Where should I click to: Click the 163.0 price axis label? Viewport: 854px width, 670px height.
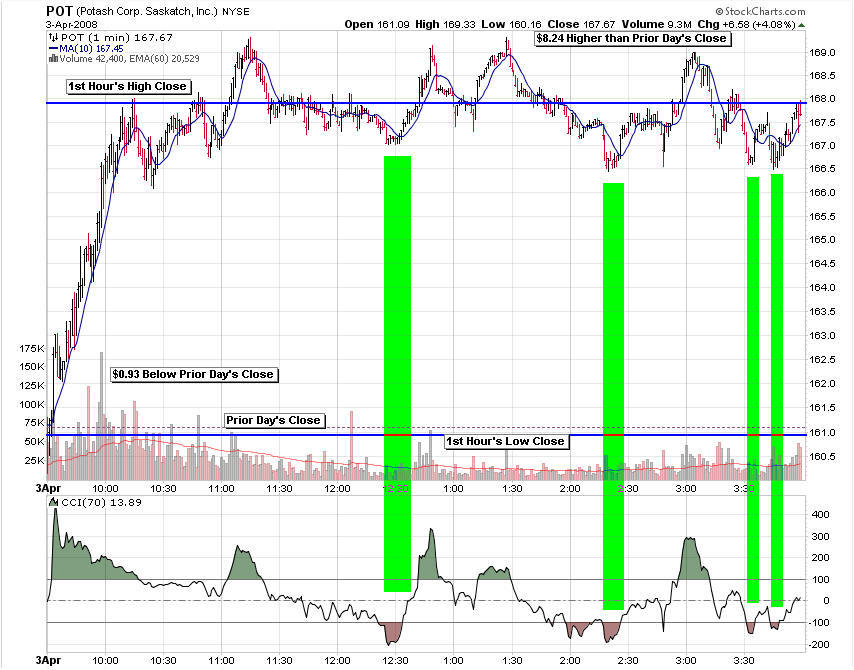(822, 336)
